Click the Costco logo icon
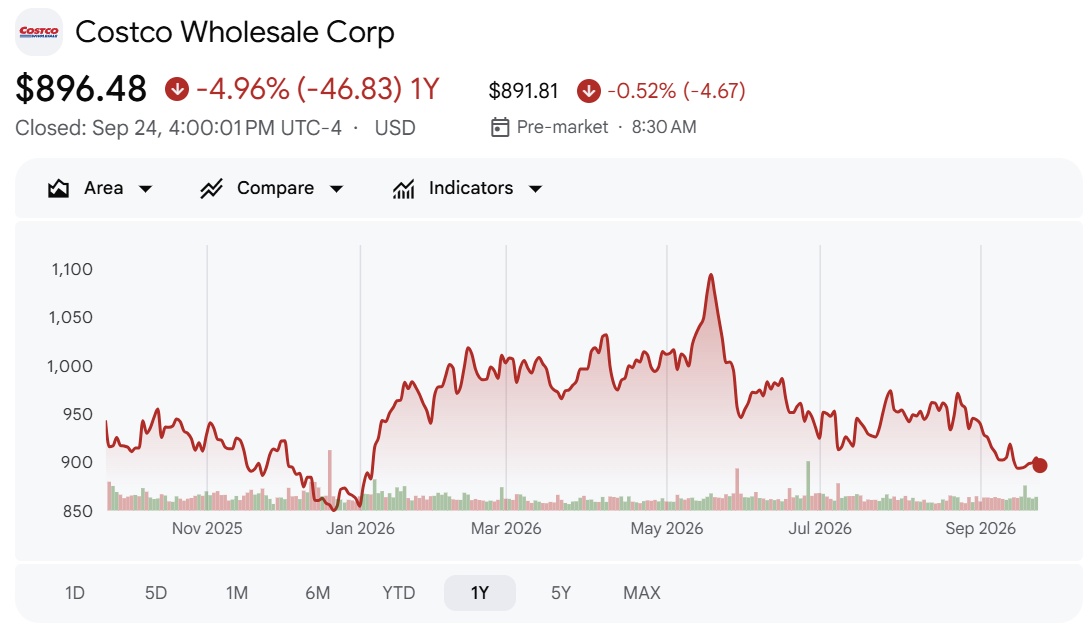Image resolution: width=1090 pixels, height=631 pixels. (x=39, y=32)
